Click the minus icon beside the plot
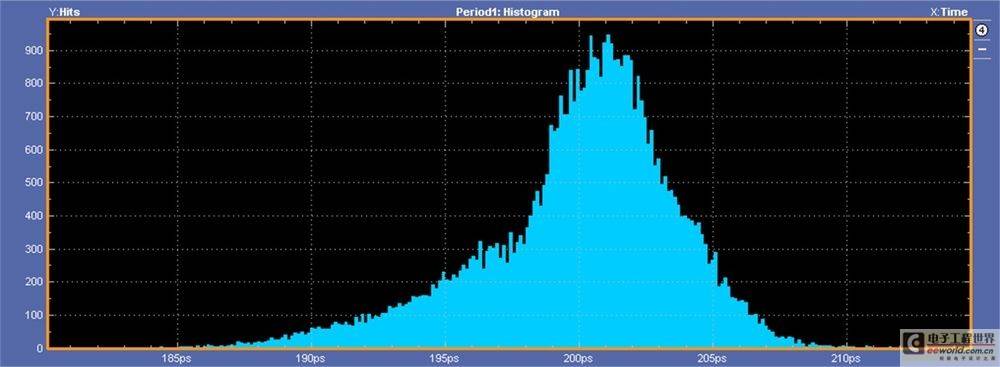Image resolution: width=1000 pixels, height=367 pixels. click(982, 48)
